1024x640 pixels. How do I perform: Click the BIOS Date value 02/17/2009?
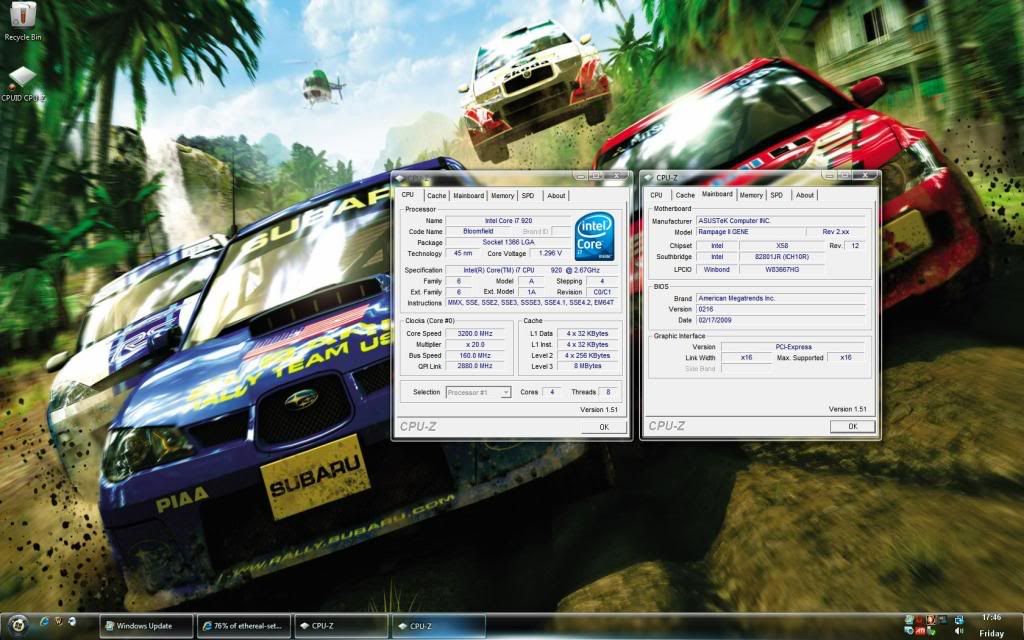(781, 321)
